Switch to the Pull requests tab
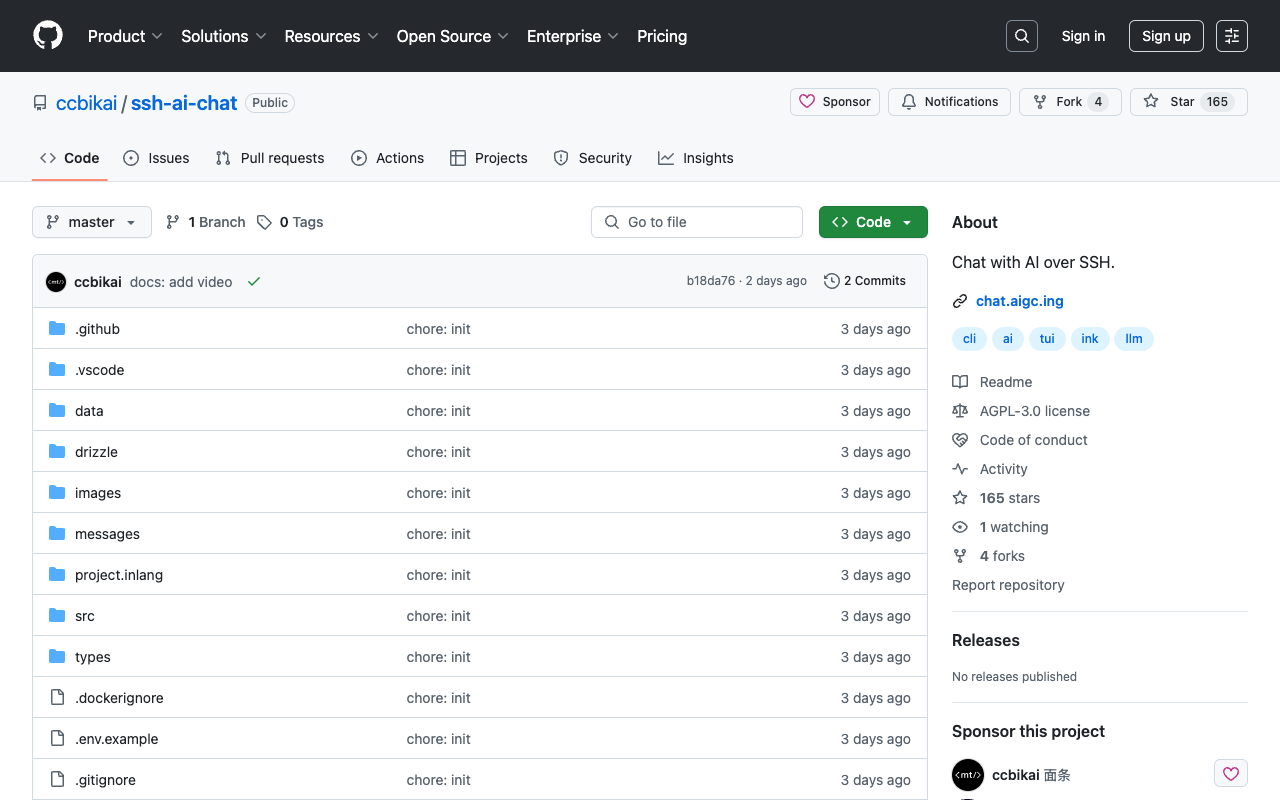 [x=270, y=158]
